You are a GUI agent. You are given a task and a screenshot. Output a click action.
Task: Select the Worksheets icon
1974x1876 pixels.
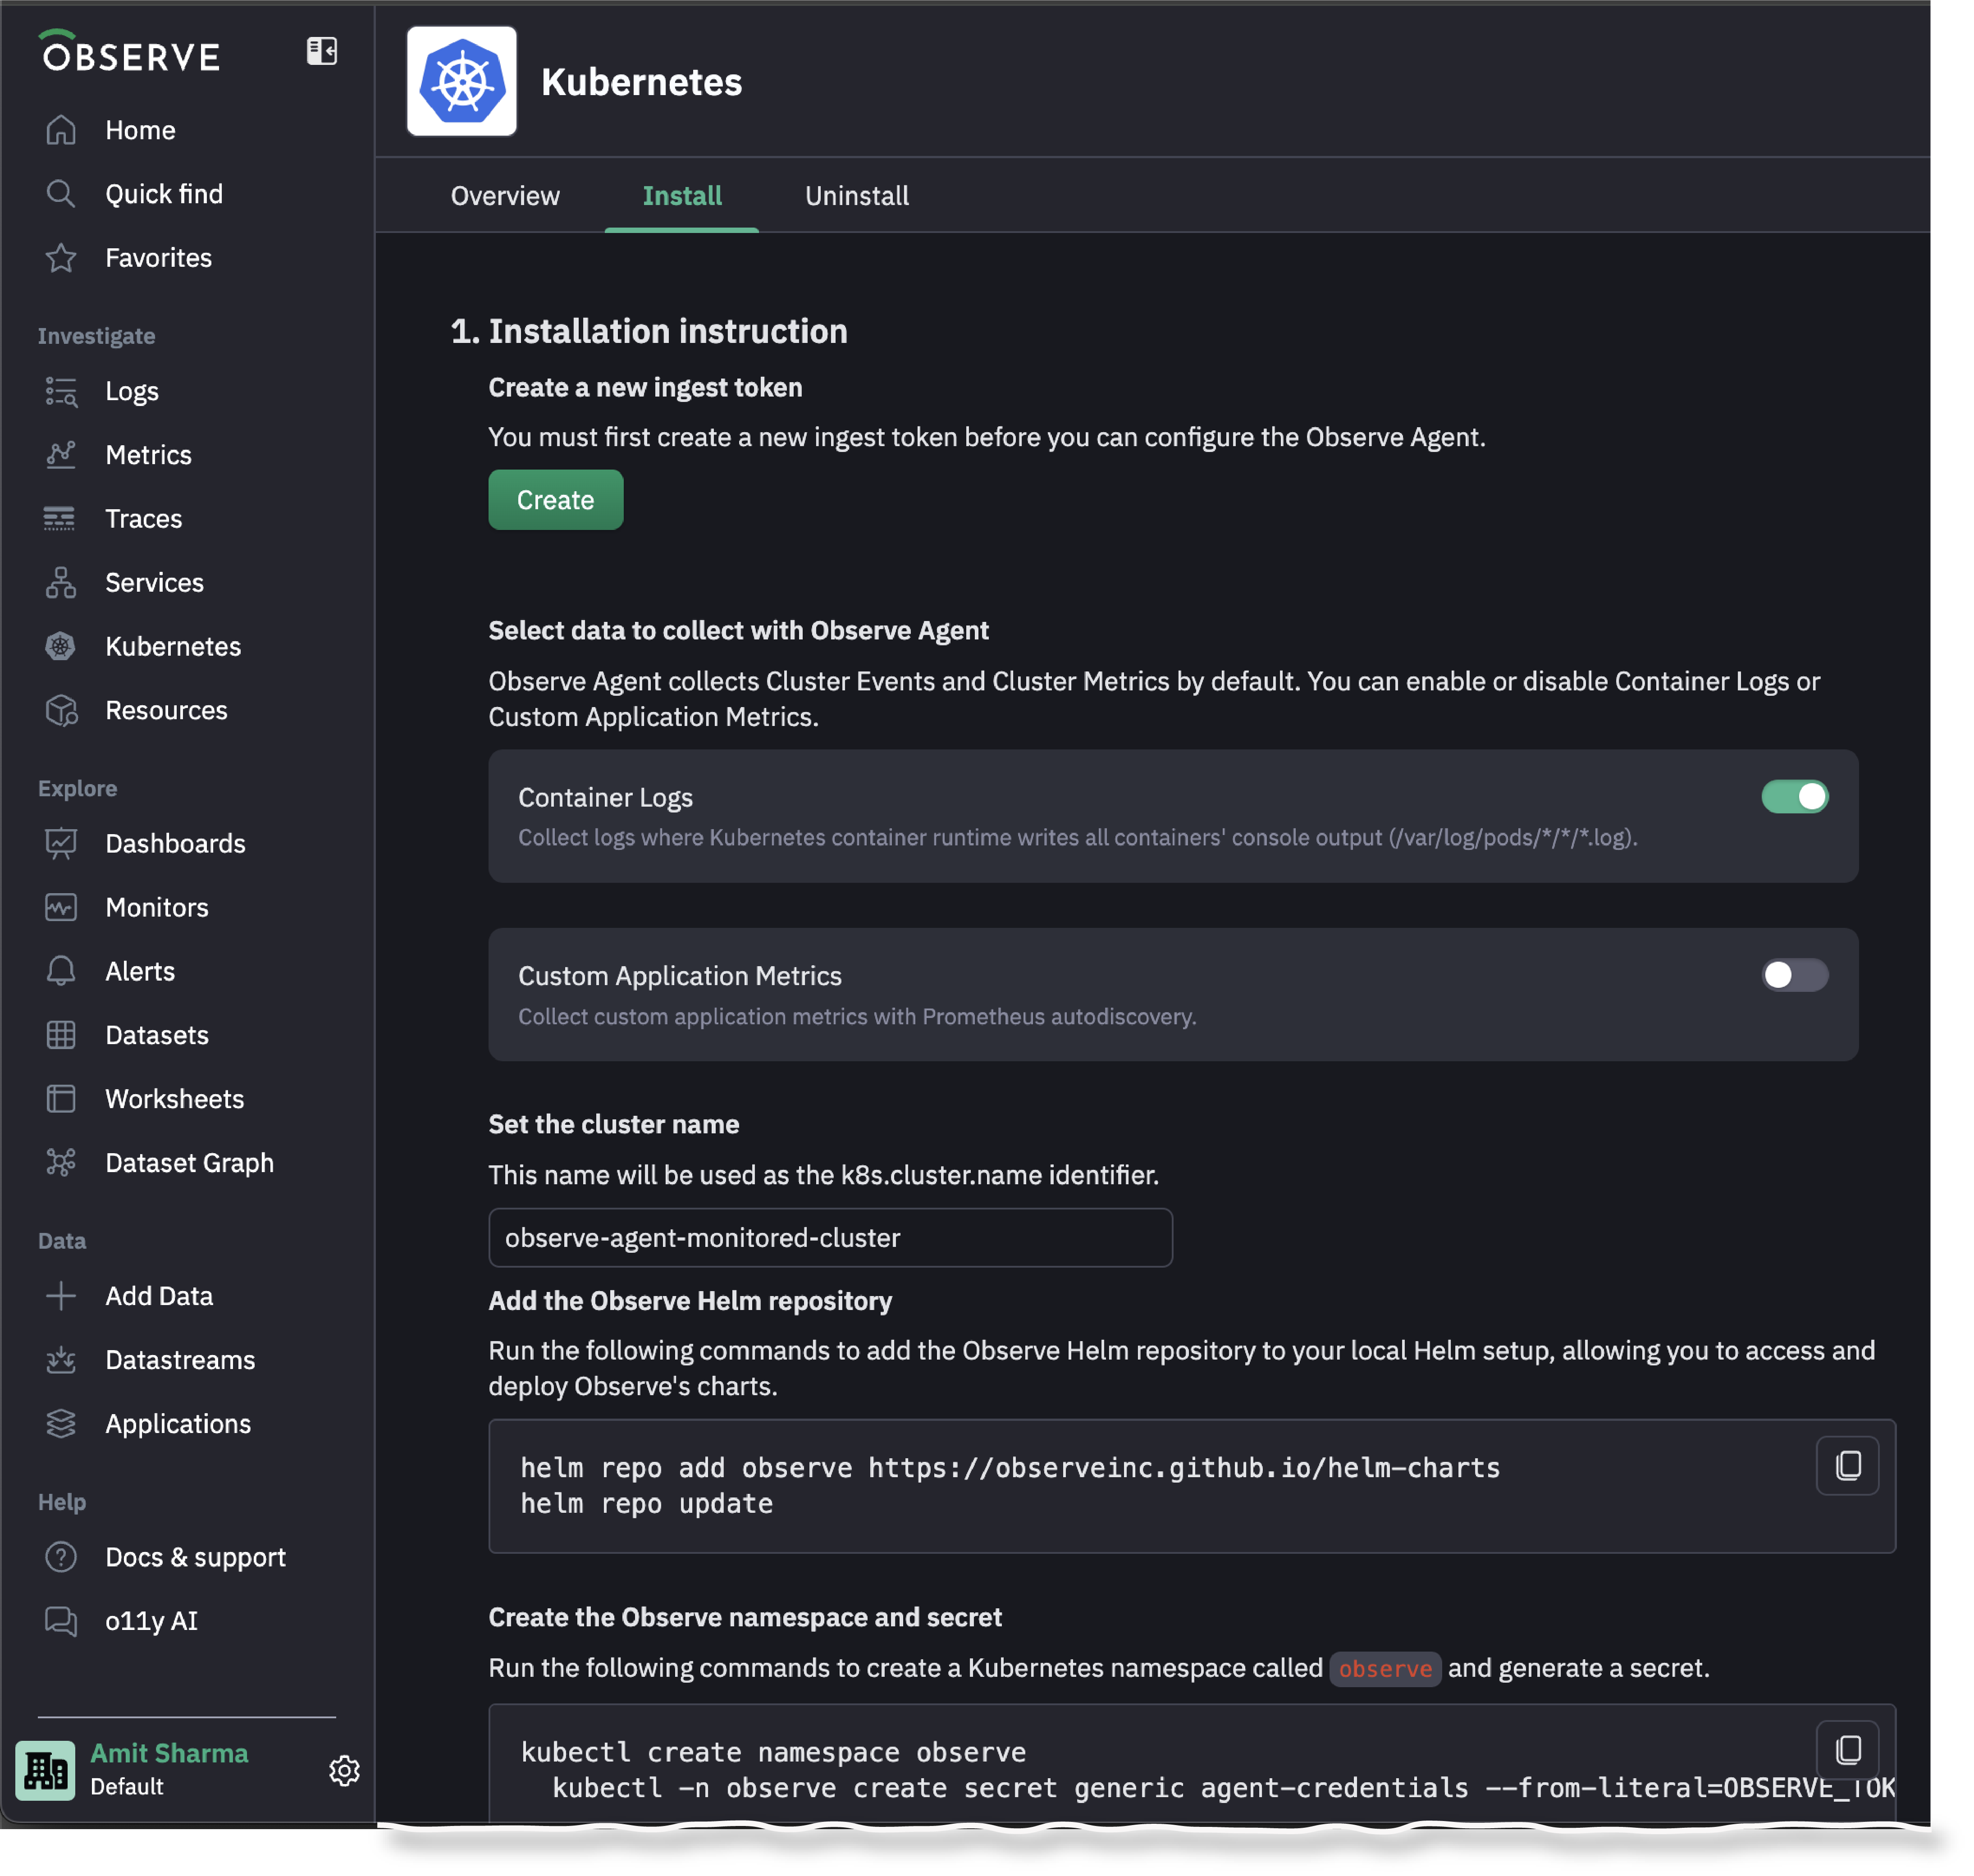pyautogui.click(x=61, y=1100)
